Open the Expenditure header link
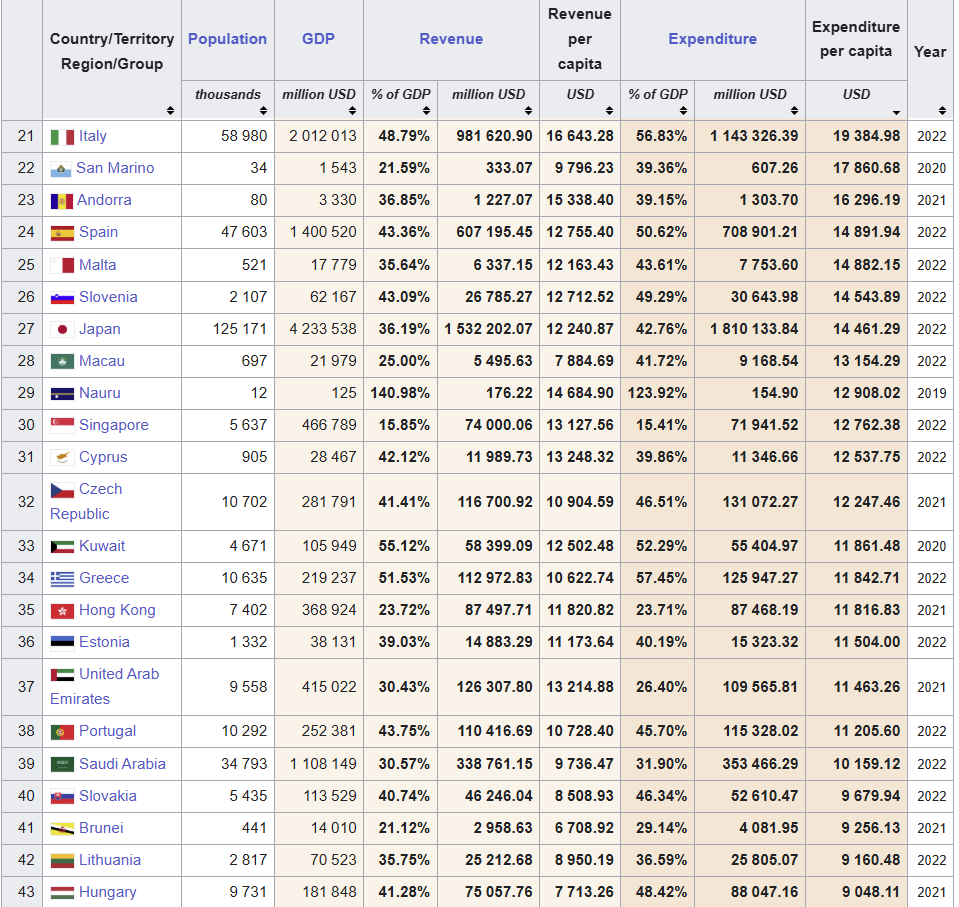The width and height of the screenshot is (959, 907). click(x=713, y=39)
